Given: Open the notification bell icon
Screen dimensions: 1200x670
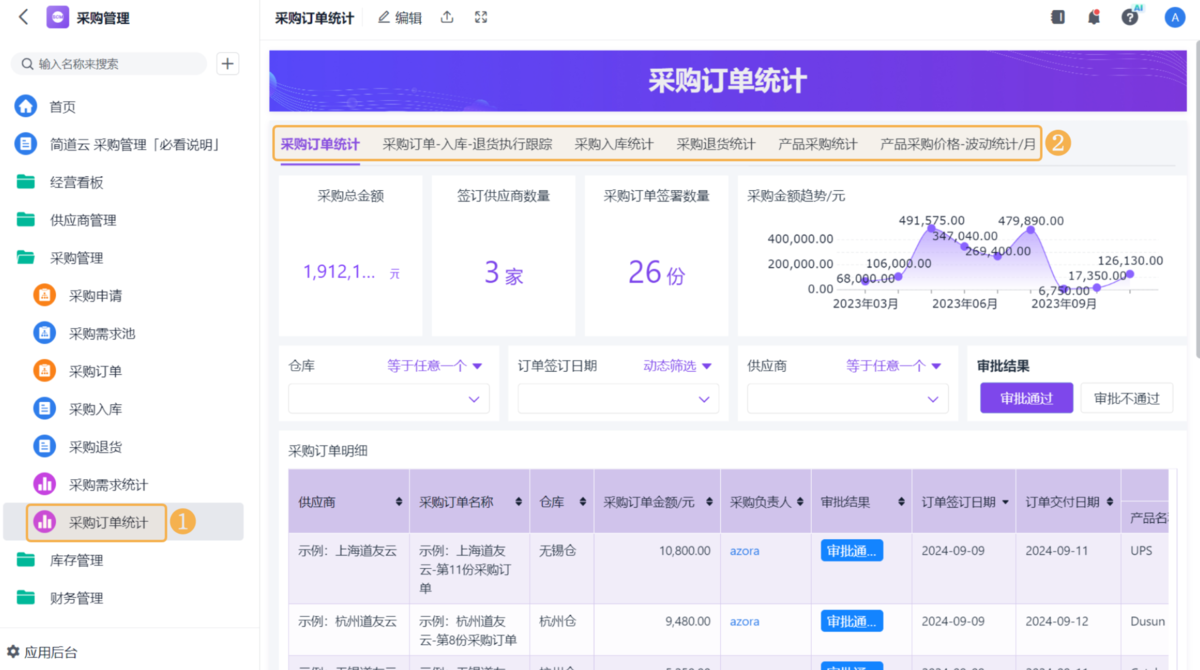Looking at the screenshot, I should tap(1094, 17).
